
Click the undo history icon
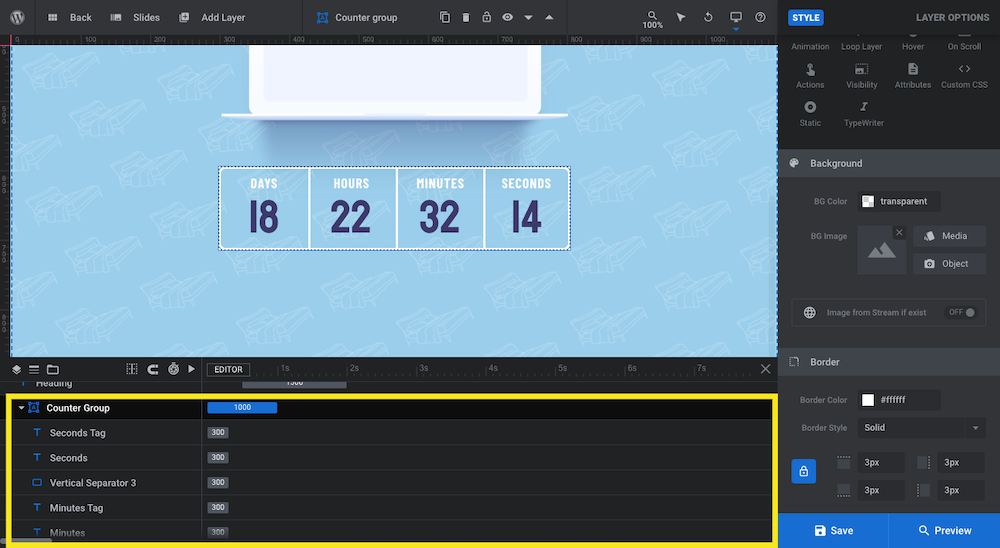[708, 17]
